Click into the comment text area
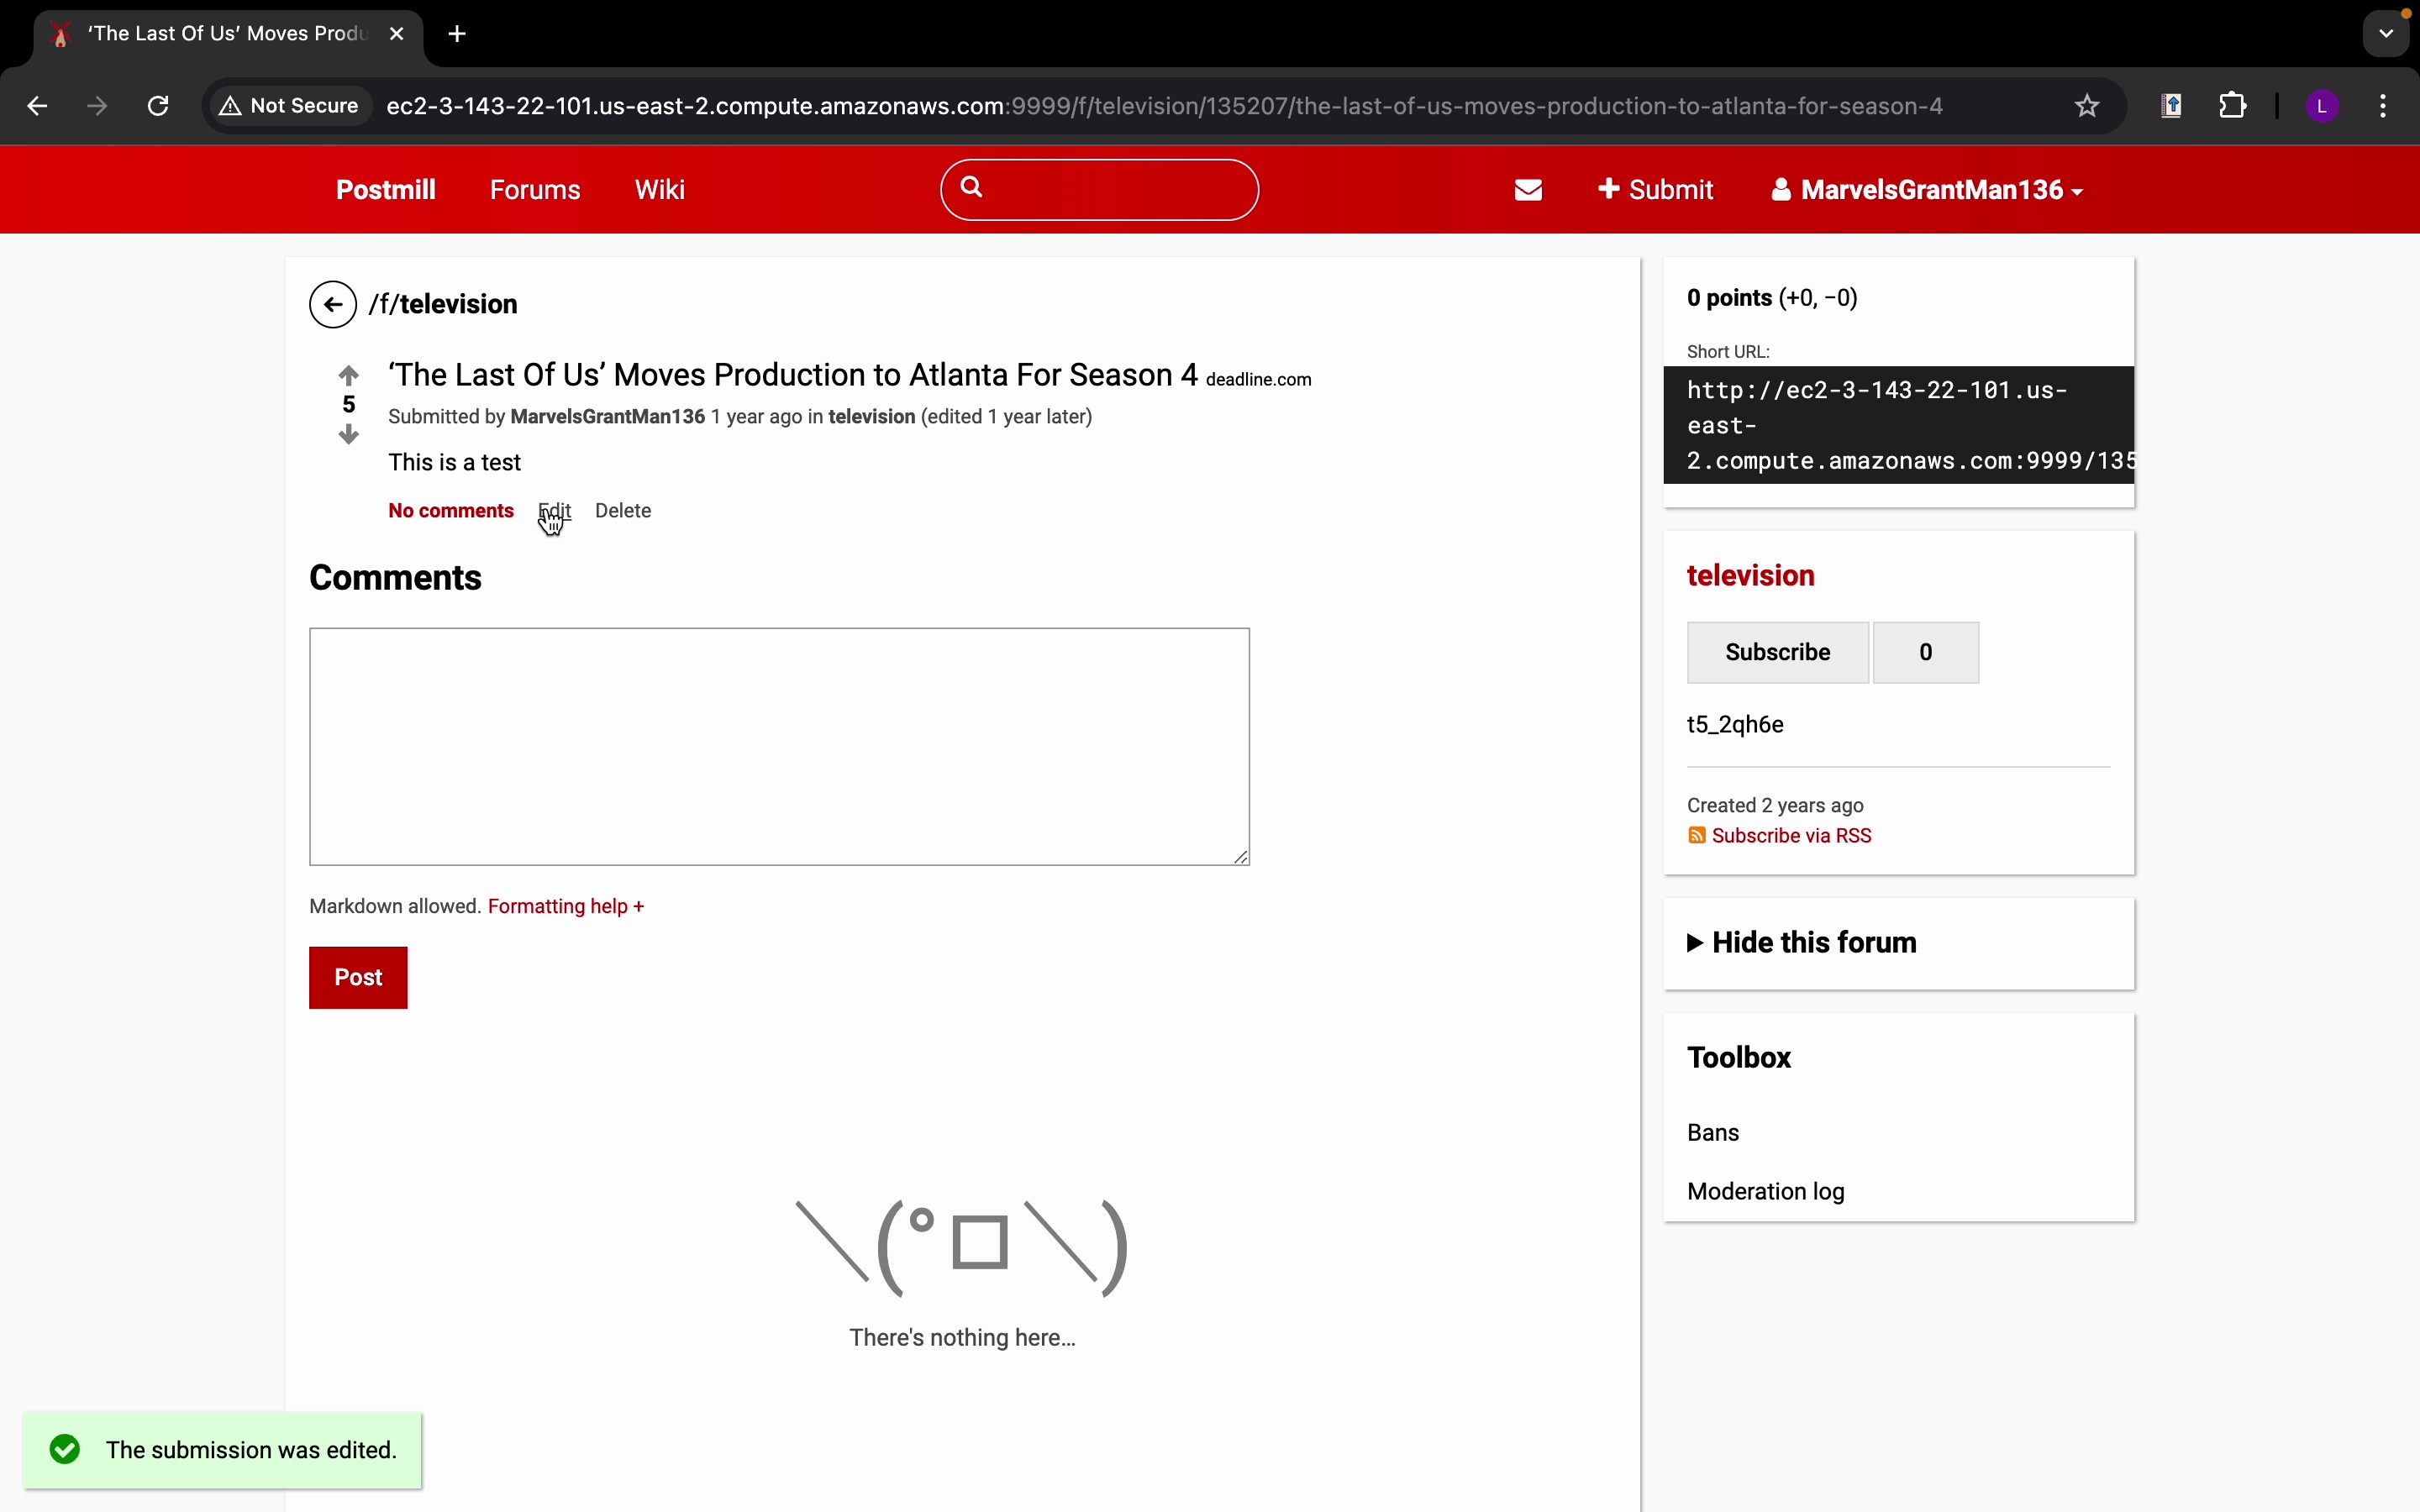The width and height of the screenshot is (2420, 1512). pos(779,746)
